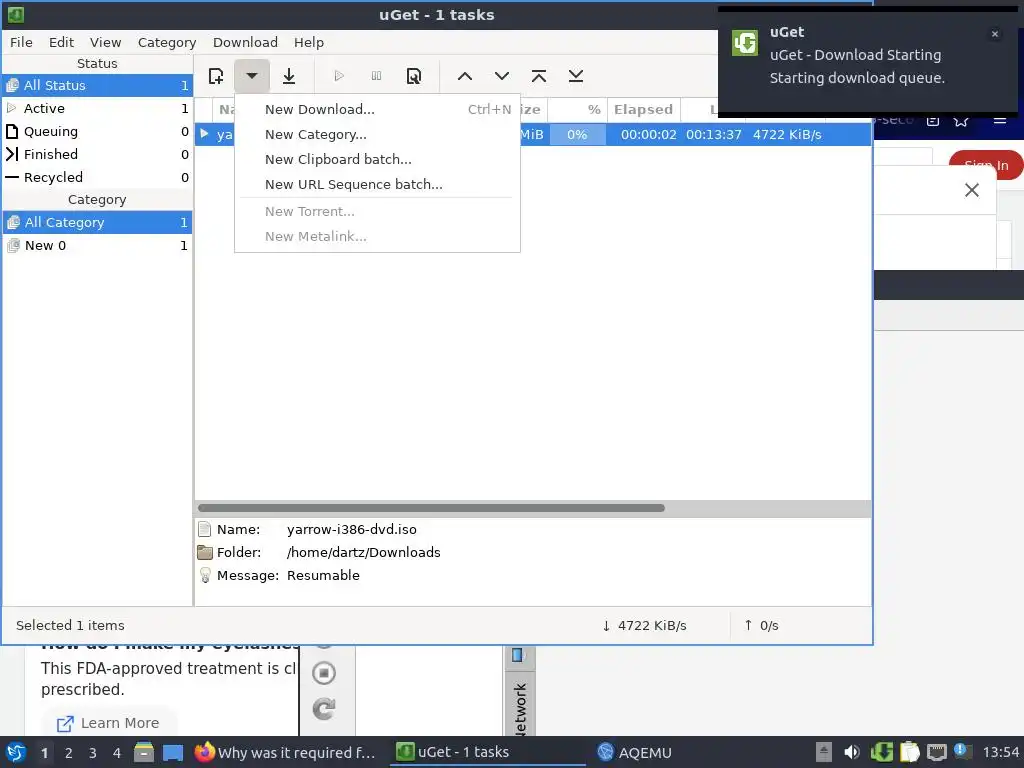Switch to workspace 3
Image resolution: width=1024 pixels, height=768 pixels.
pyautogui.click(x=93, y=753)
